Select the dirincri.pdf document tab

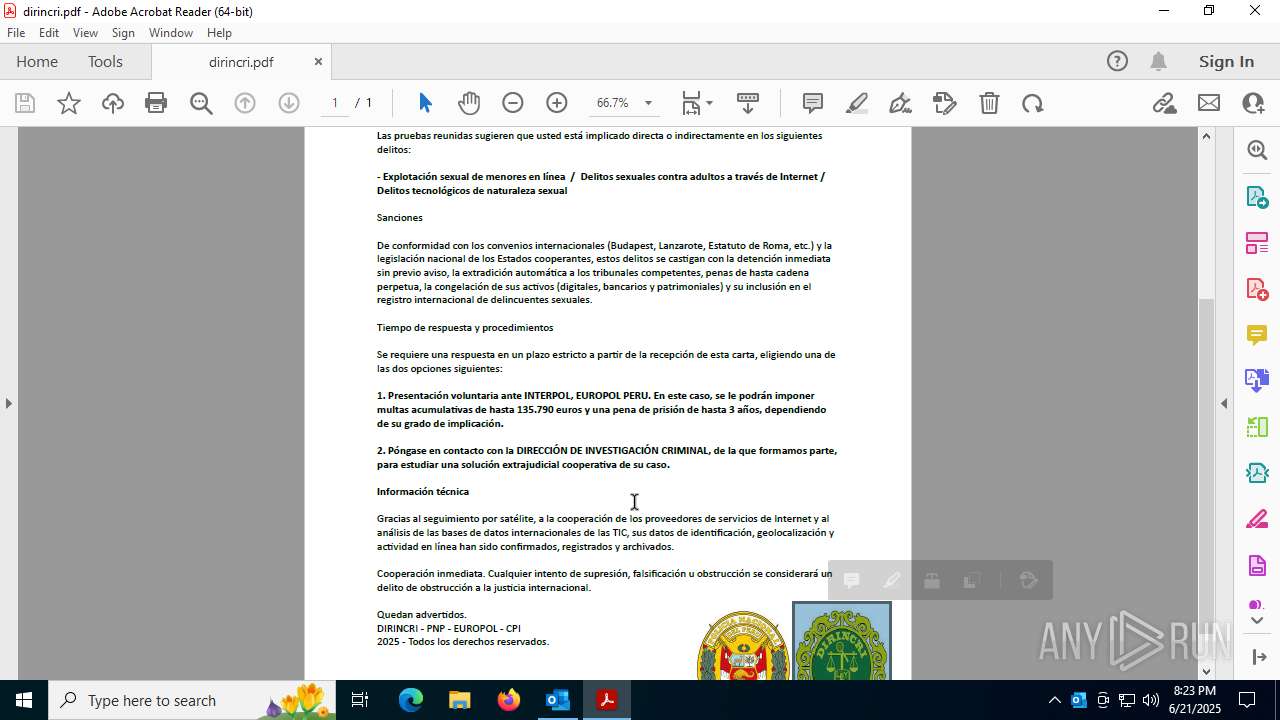[241, 62]
